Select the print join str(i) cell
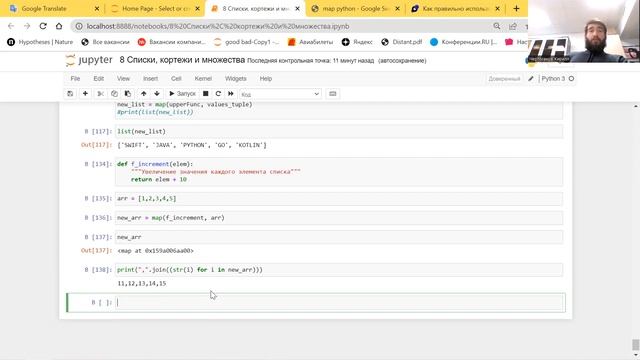 point(339,270)
